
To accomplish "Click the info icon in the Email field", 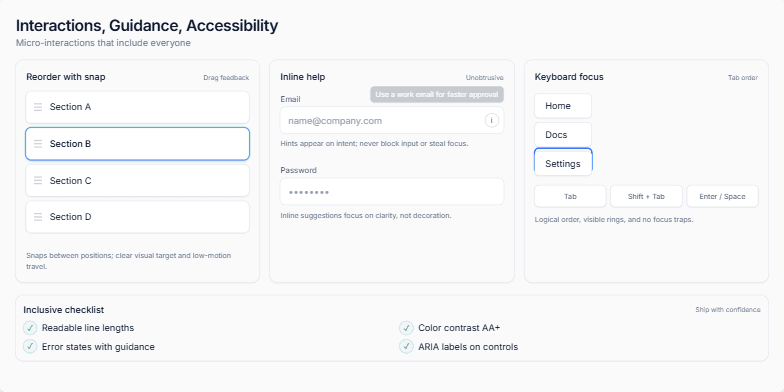I will 492,120.
